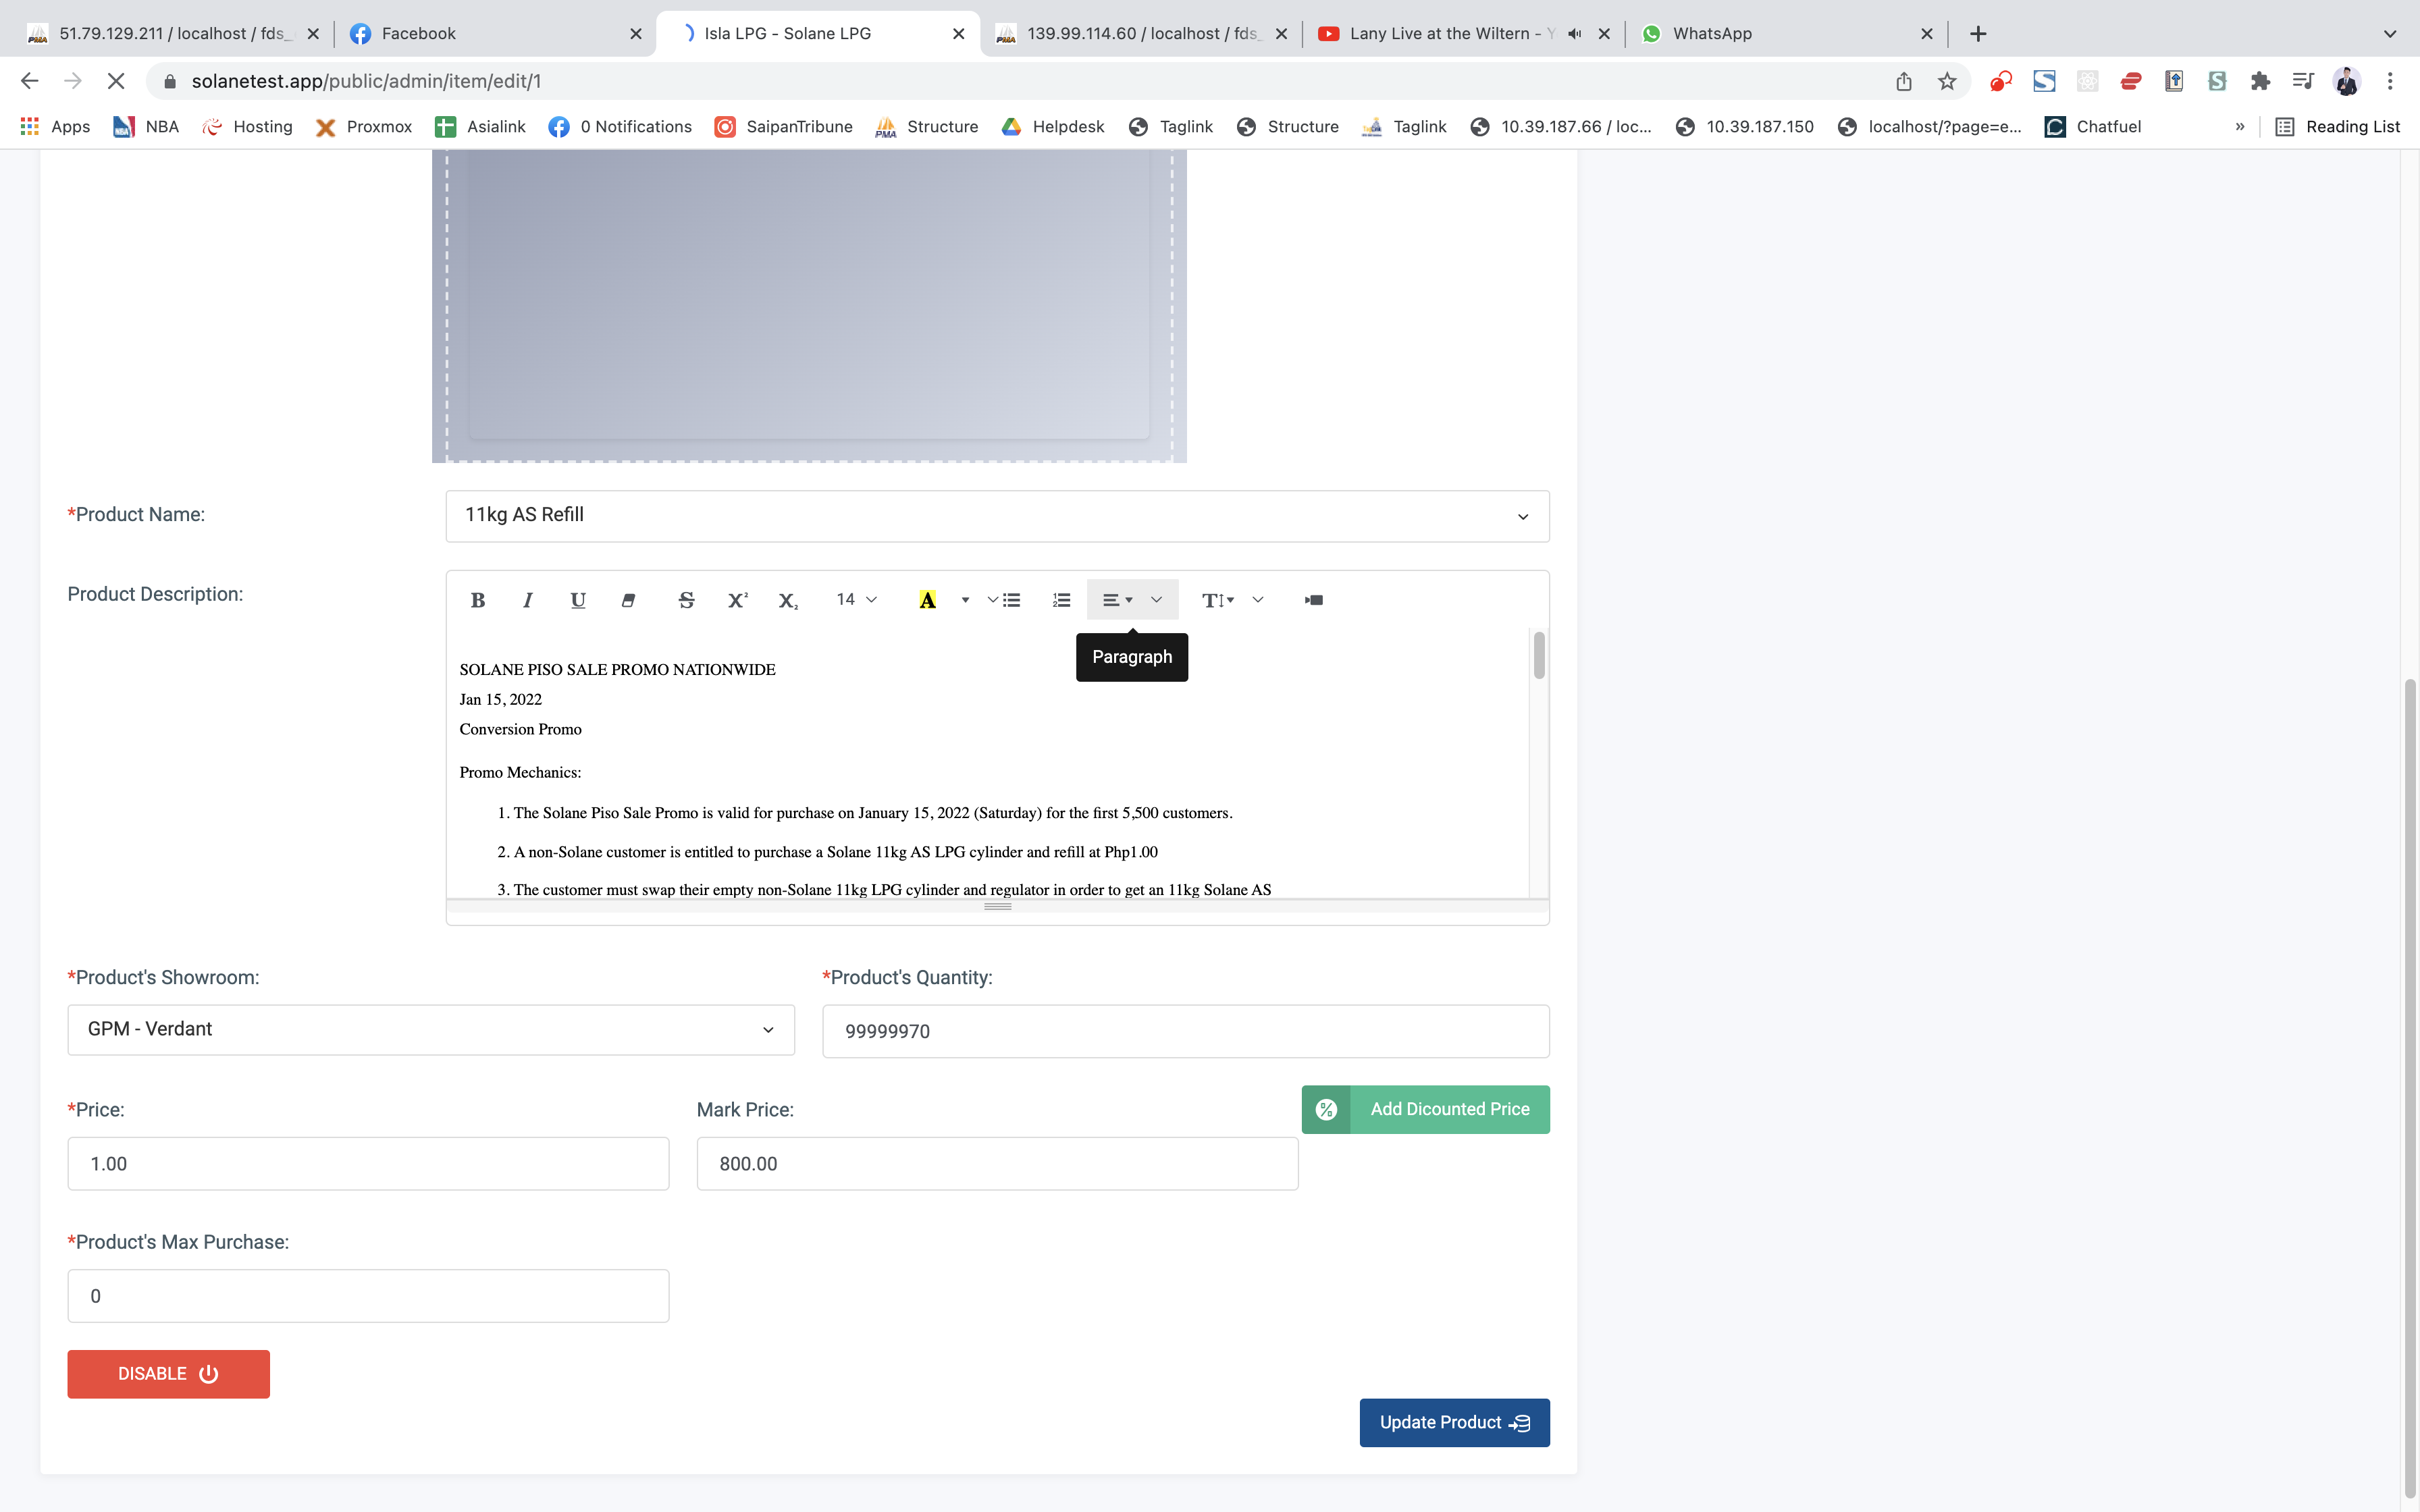Open the Chrome profile avatar
The image size is (2420, 1512).
2346,81
